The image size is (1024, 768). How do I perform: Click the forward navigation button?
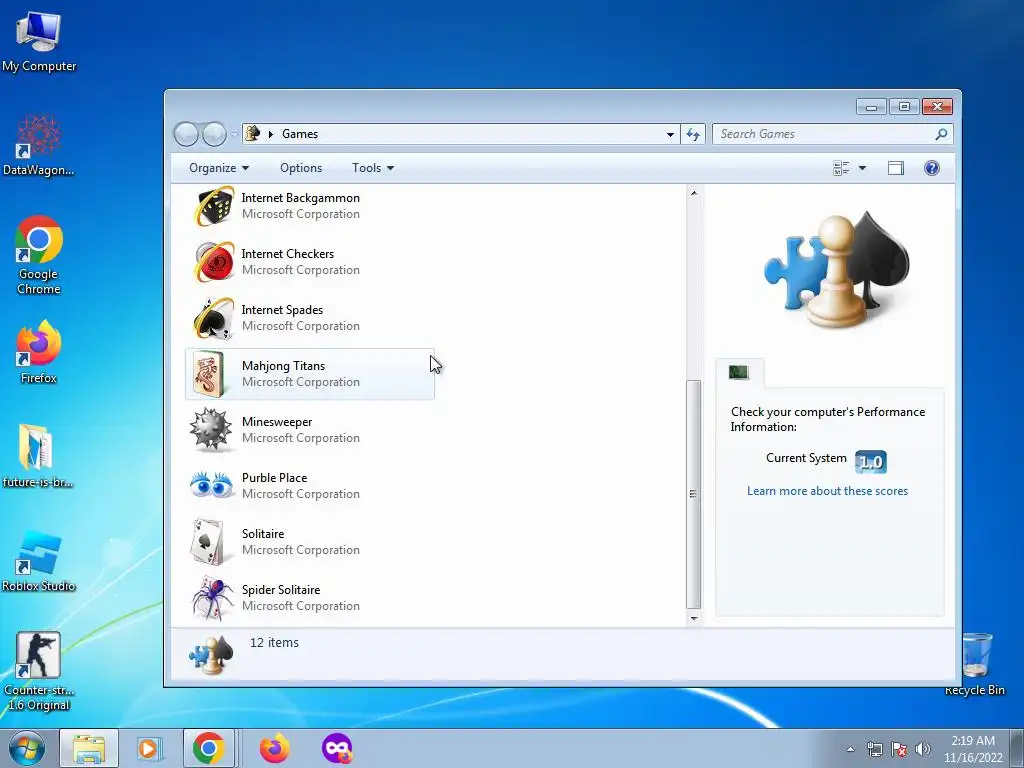[x=214, y=134]
